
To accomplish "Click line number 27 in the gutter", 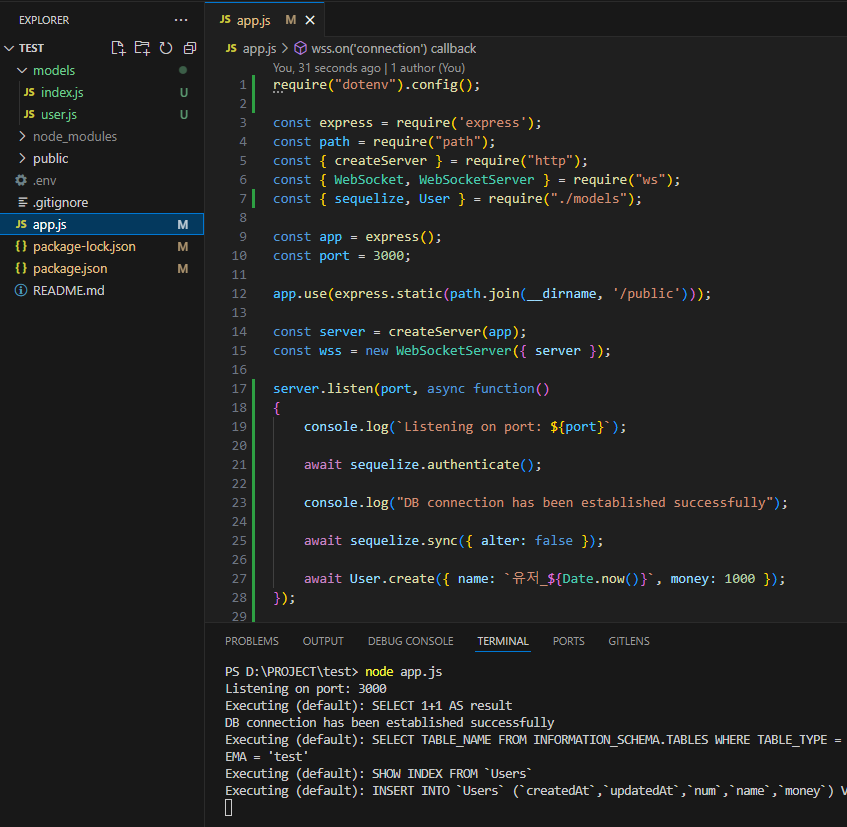I will [x=239, y=579].
